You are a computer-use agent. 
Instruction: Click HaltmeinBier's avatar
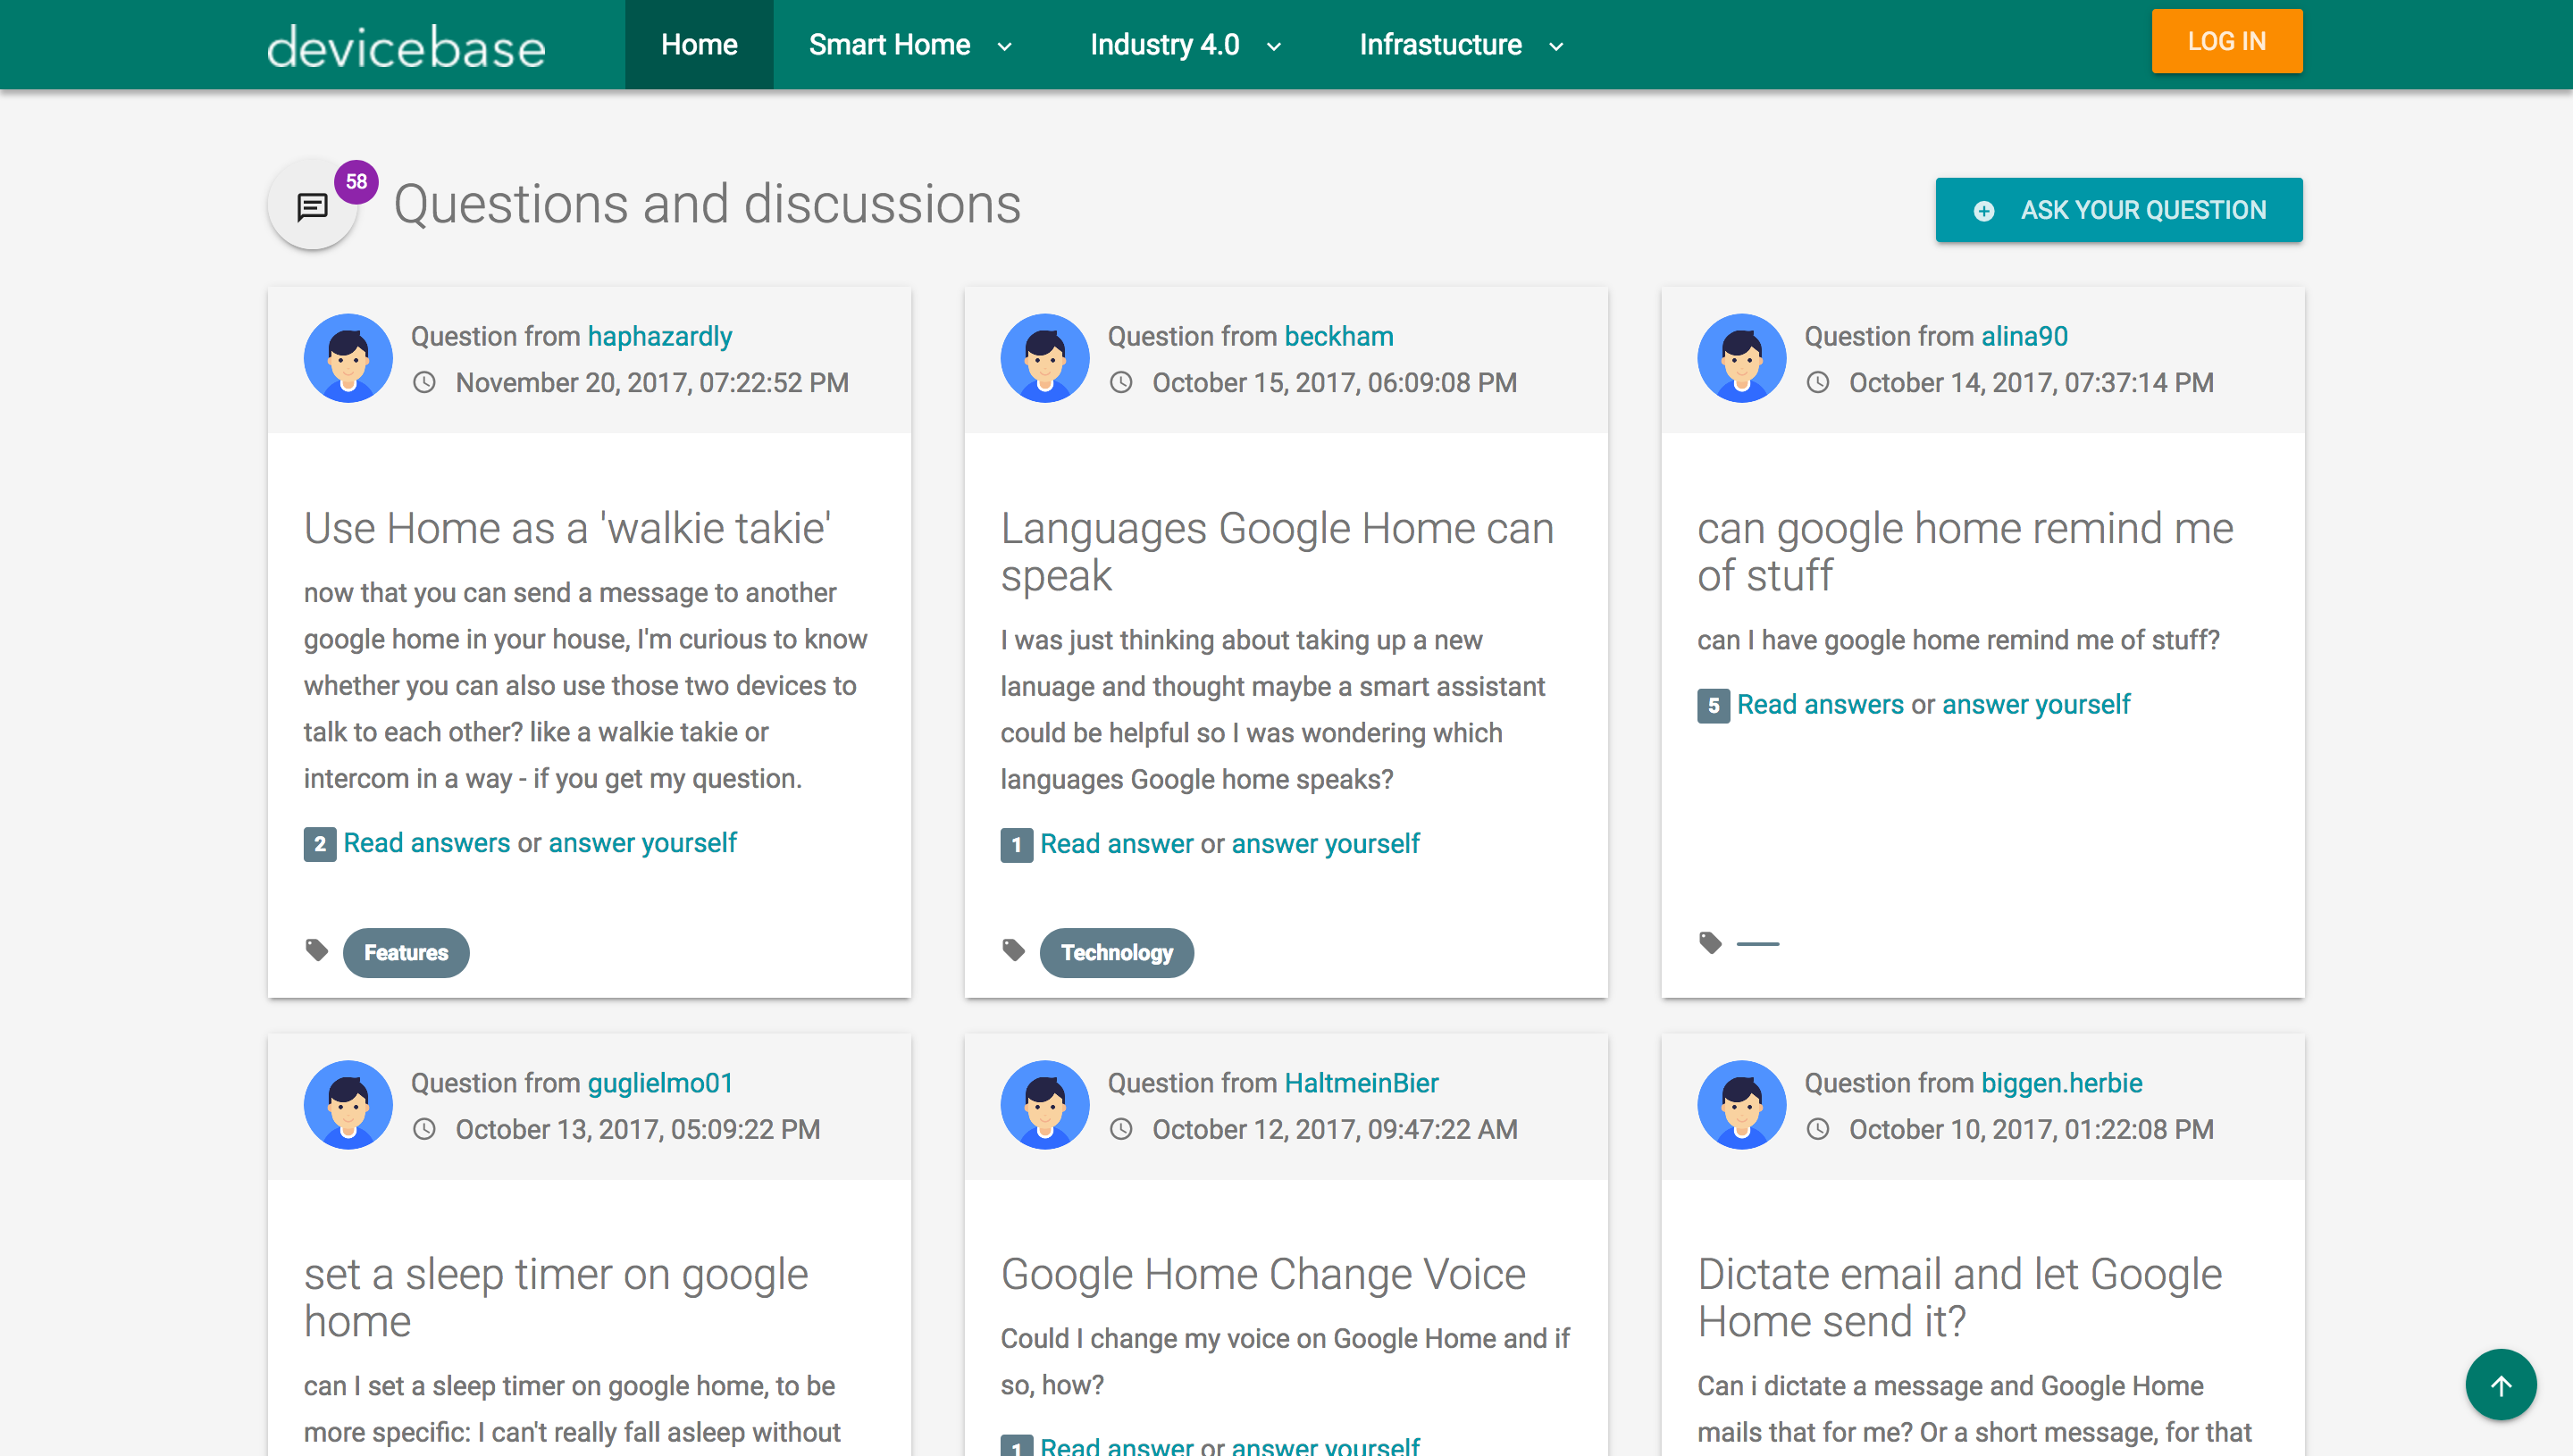tap(1045, 1105)
